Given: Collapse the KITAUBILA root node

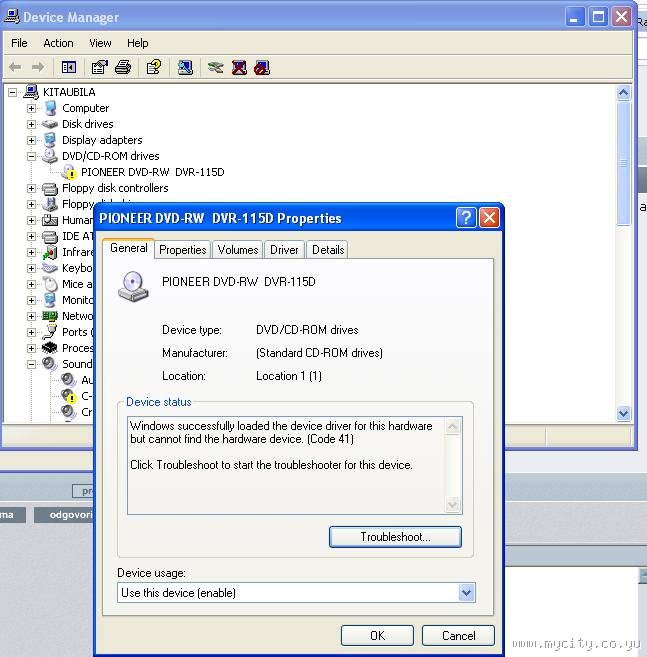Looking at the screenshot, I should [13, 92].
